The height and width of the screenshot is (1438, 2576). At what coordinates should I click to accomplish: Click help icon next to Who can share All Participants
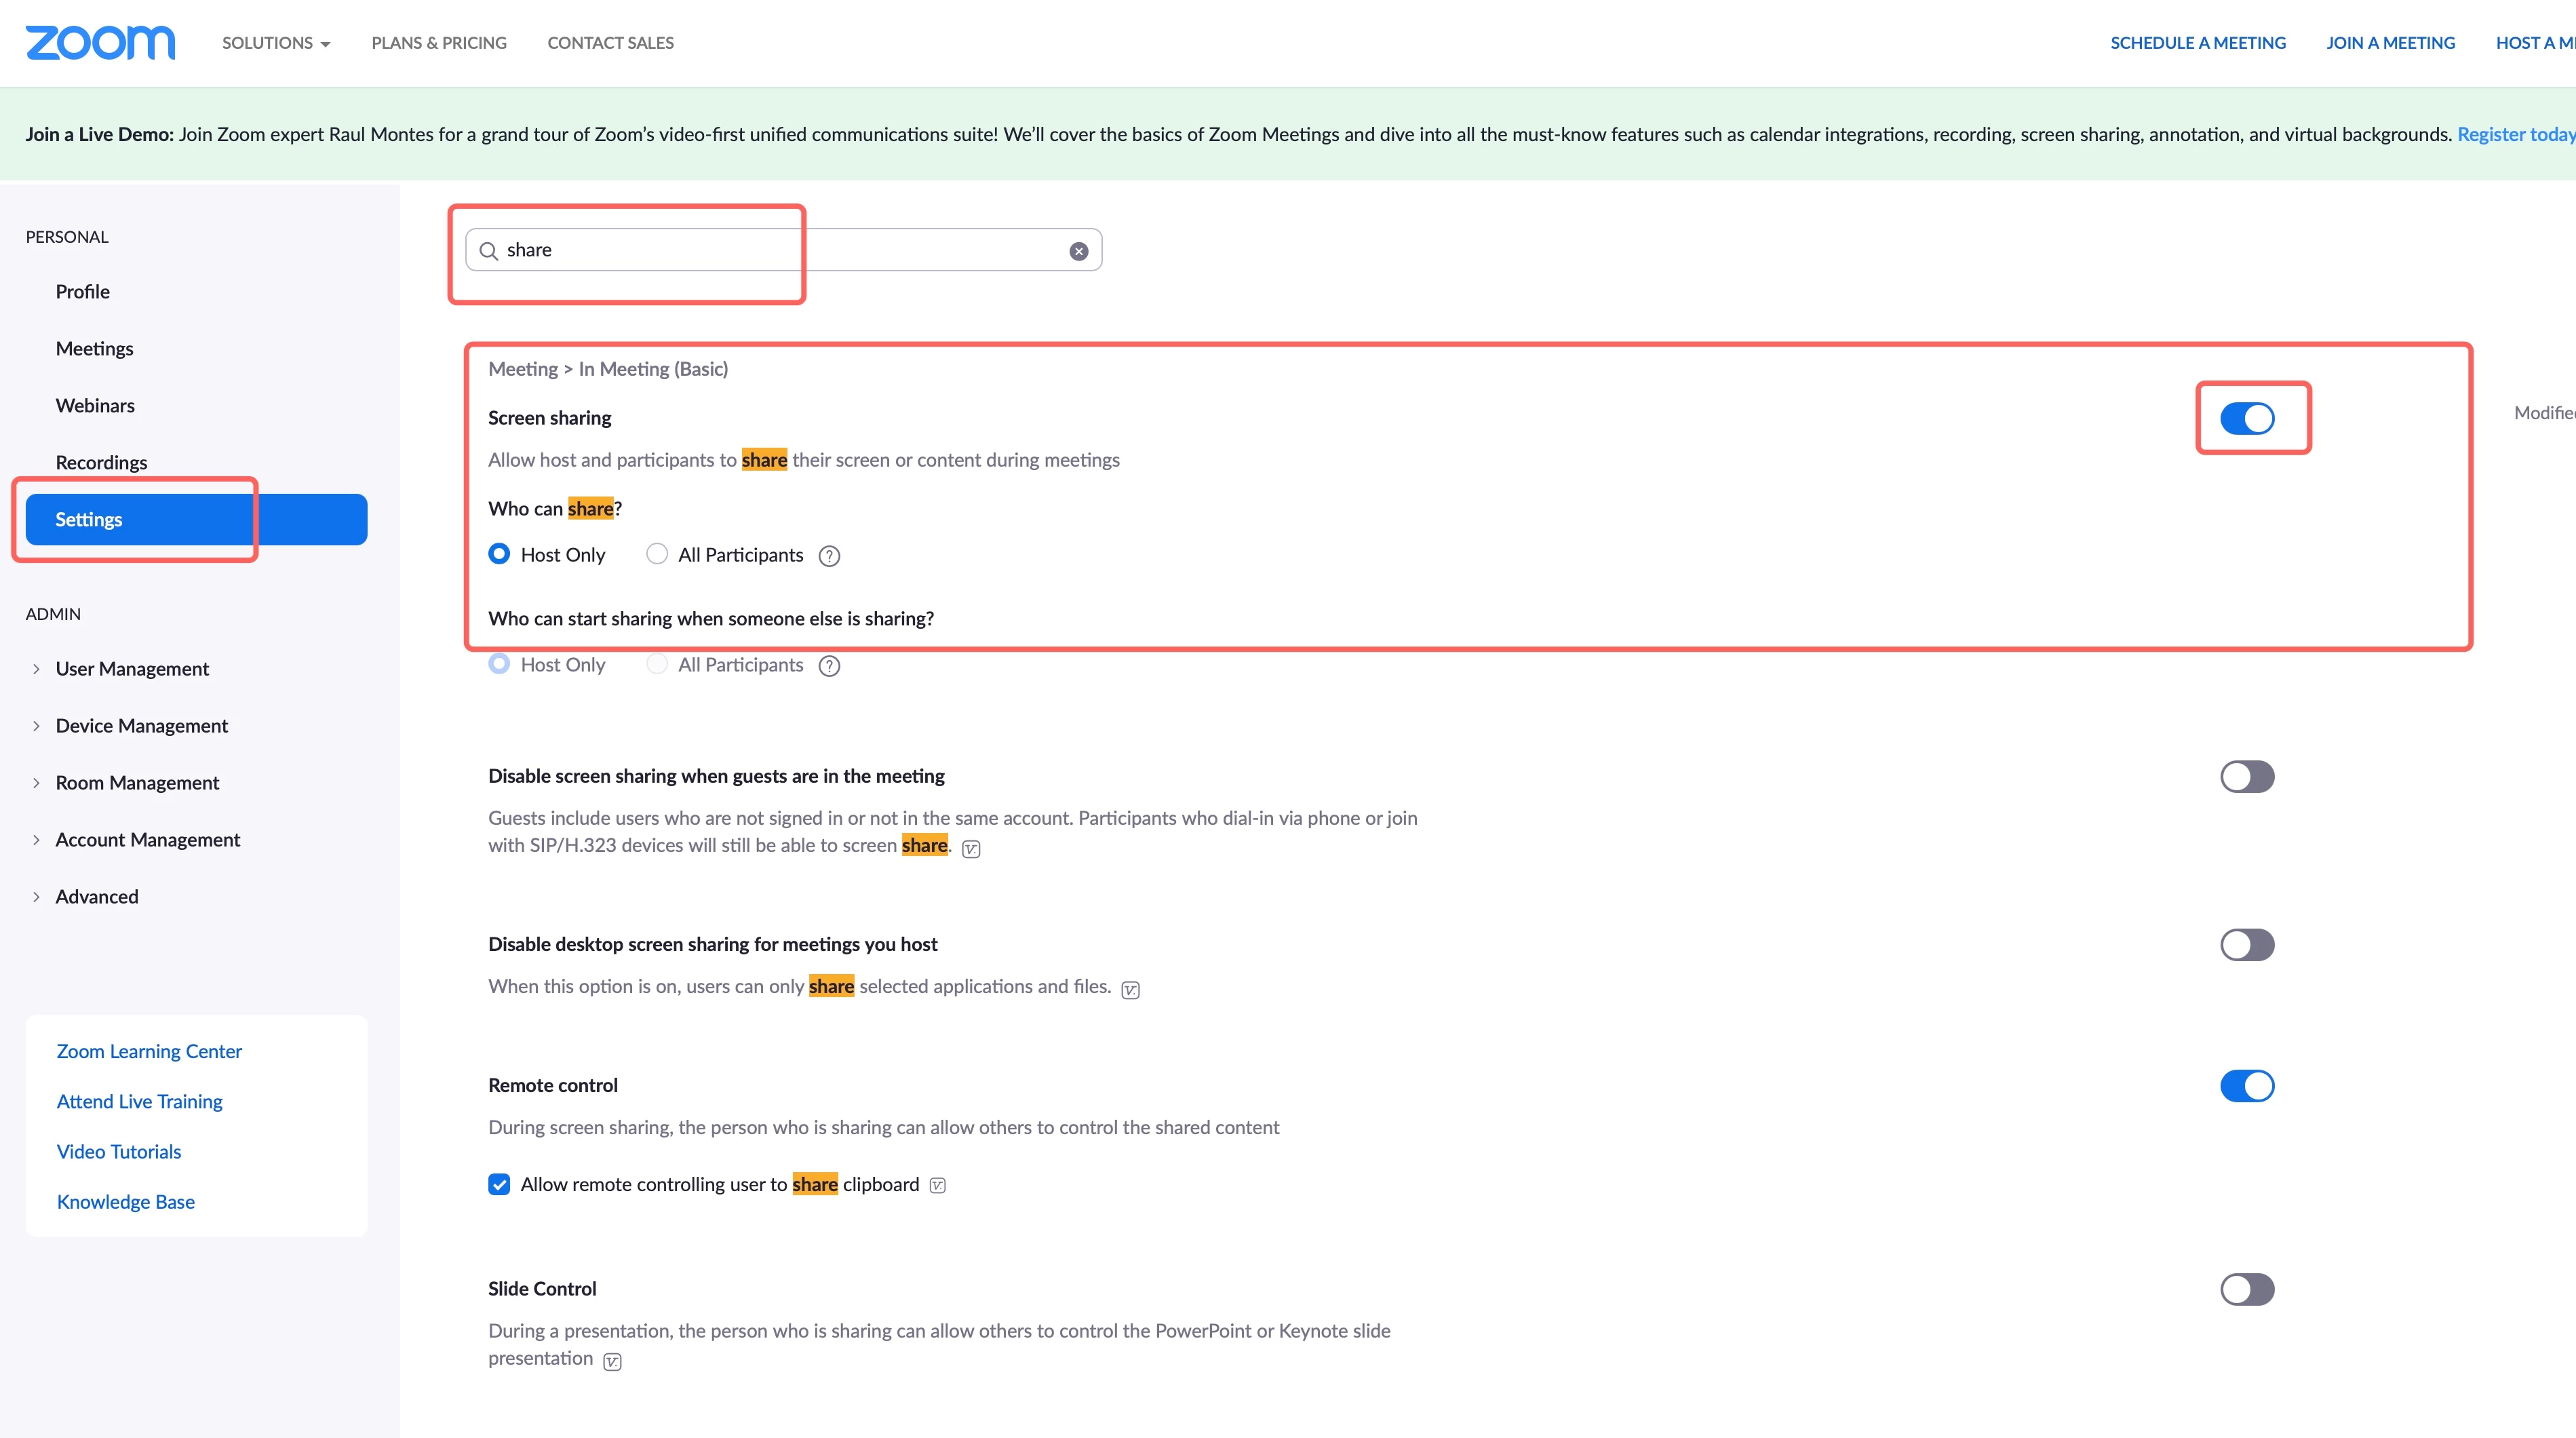[829, 556]
